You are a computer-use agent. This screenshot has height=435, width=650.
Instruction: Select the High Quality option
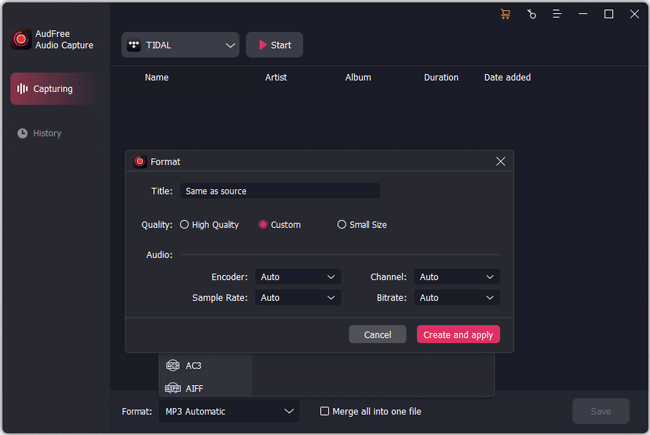[184, 225]
